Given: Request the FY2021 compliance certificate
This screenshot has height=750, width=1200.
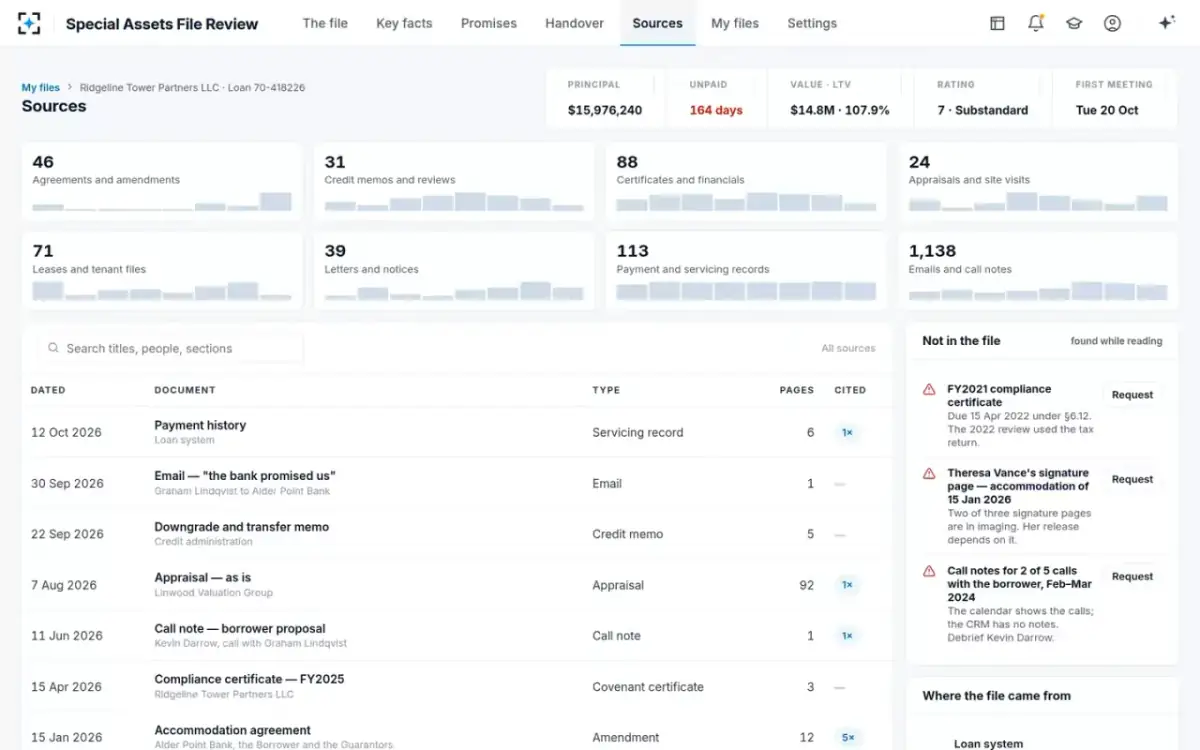Looking at the screenshot, I should [x=1132, y=395].
